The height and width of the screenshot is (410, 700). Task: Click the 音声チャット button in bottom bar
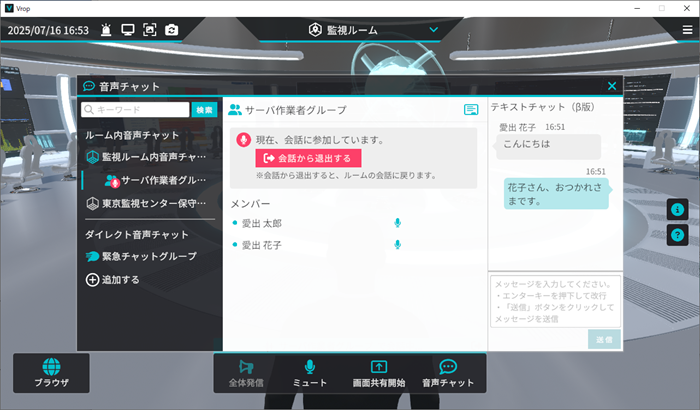[448, 374]
